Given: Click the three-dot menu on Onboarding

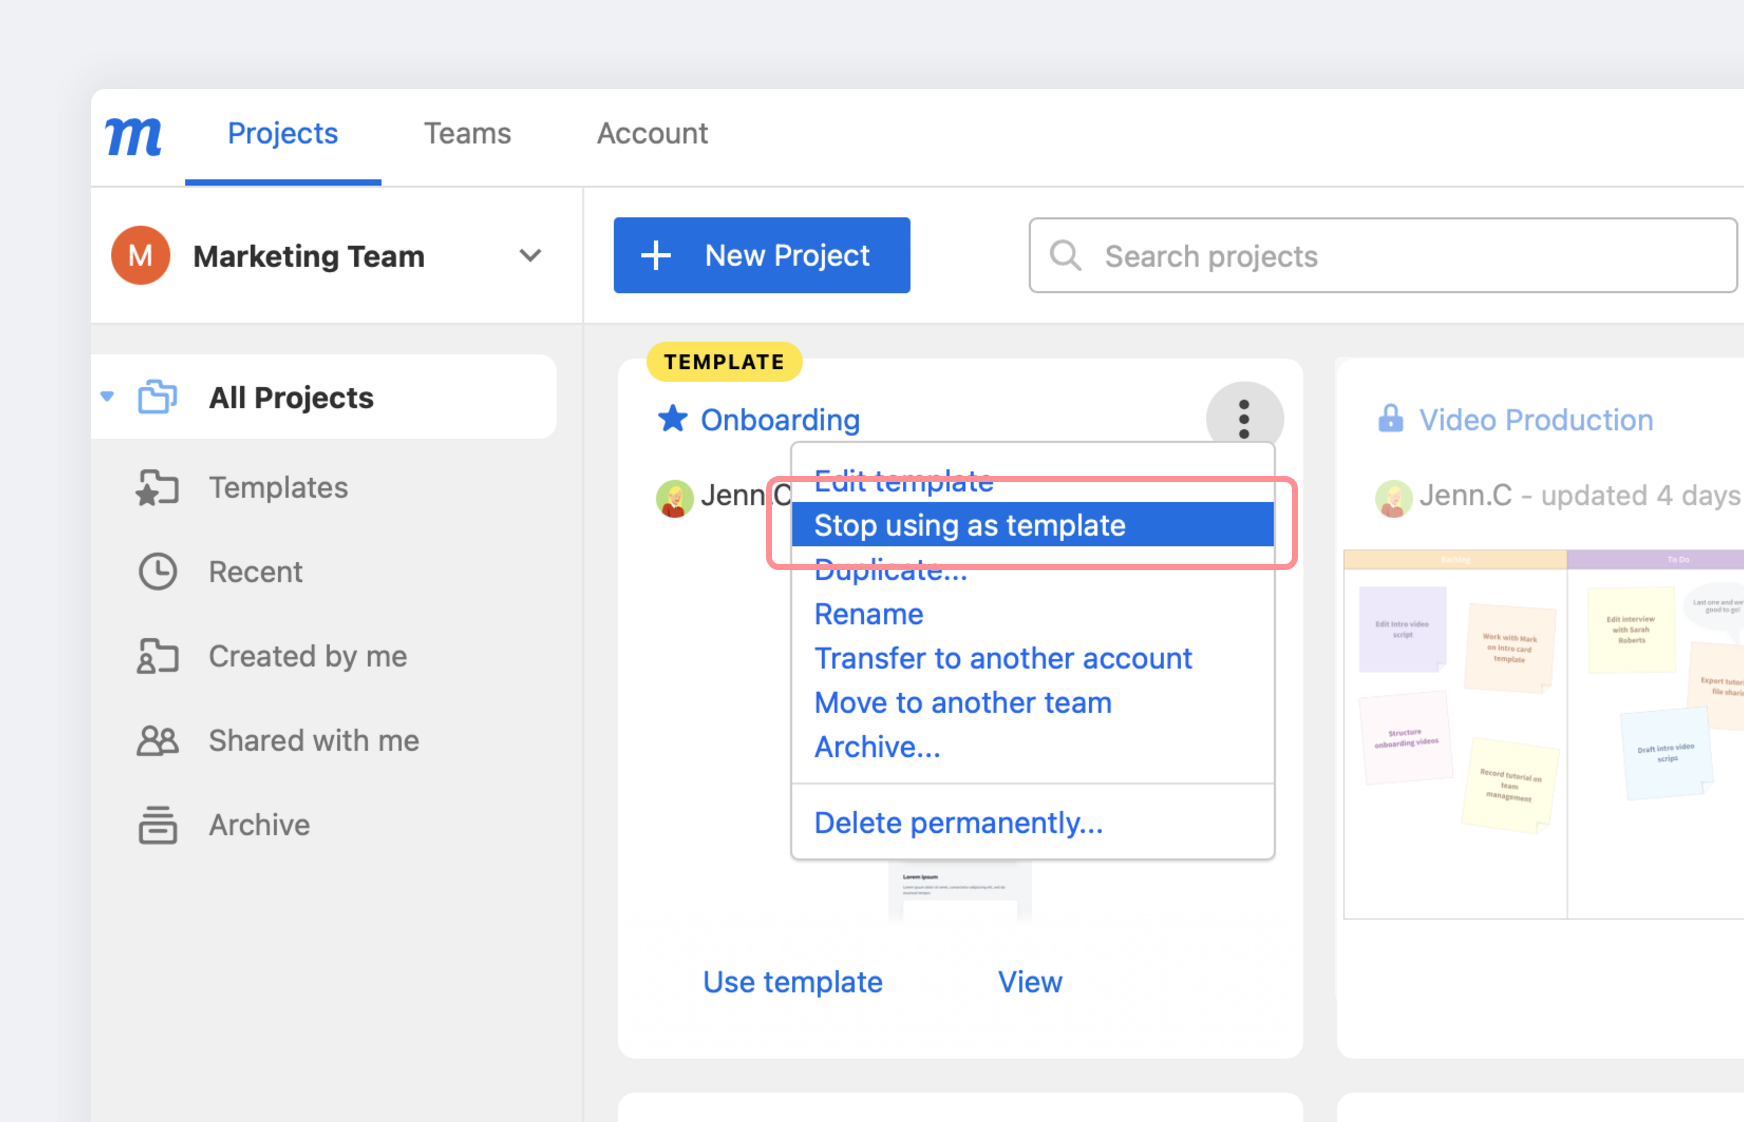Looking at the screenshot, I should coord(1244,419).
